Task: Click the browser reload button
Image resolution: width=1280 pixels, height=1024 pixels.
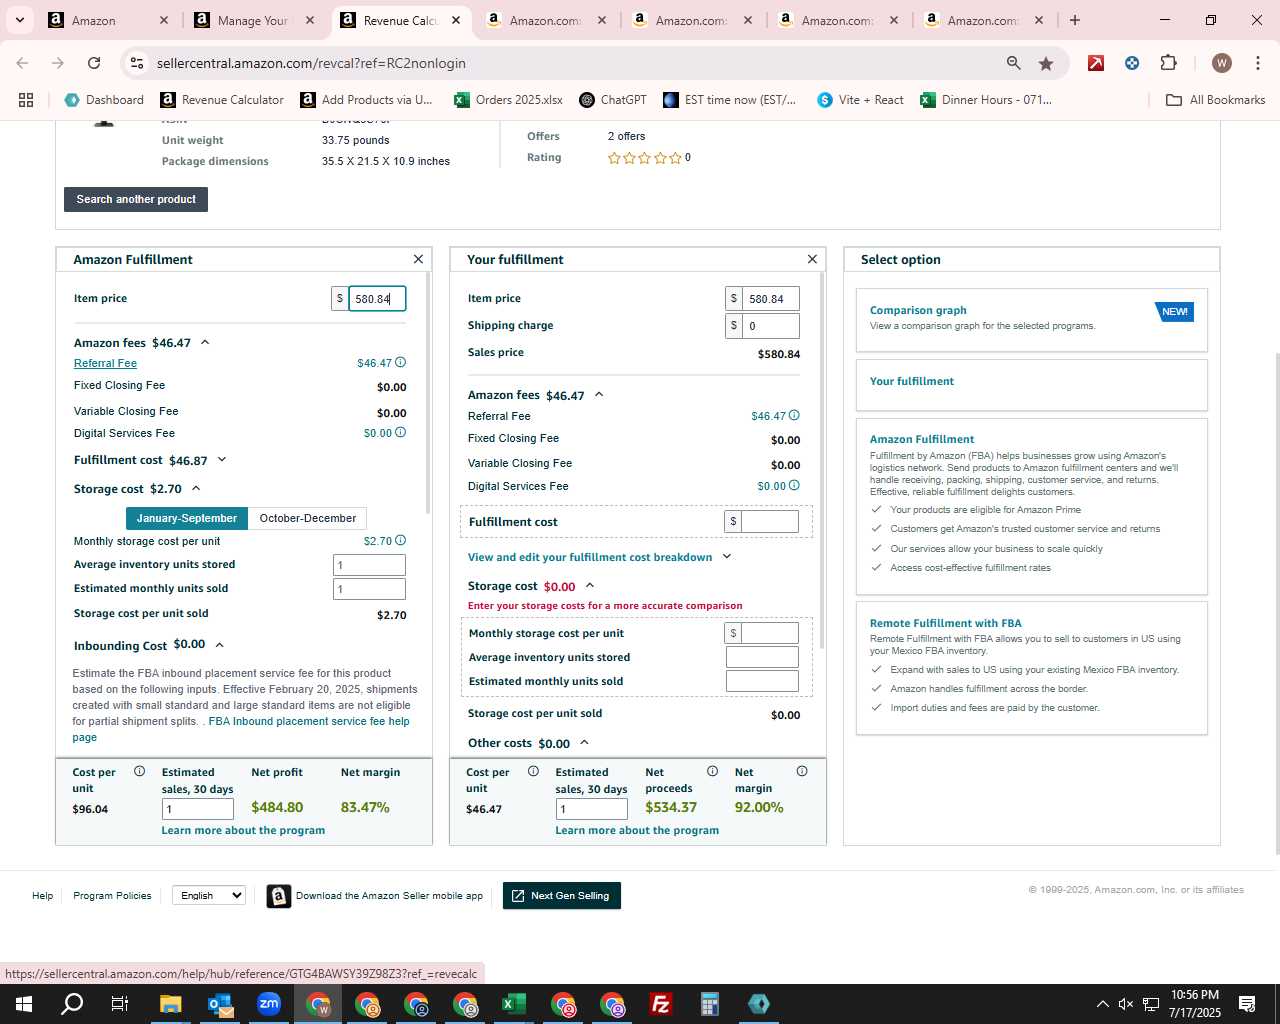Action: click(x=94, y=63)
